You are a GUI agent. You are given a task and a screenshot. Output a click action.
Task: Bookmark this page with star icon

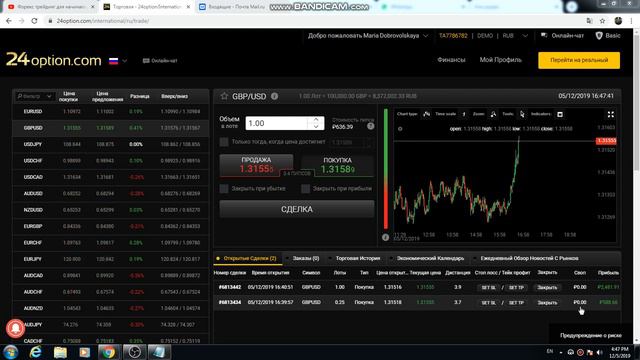point(602,21)
